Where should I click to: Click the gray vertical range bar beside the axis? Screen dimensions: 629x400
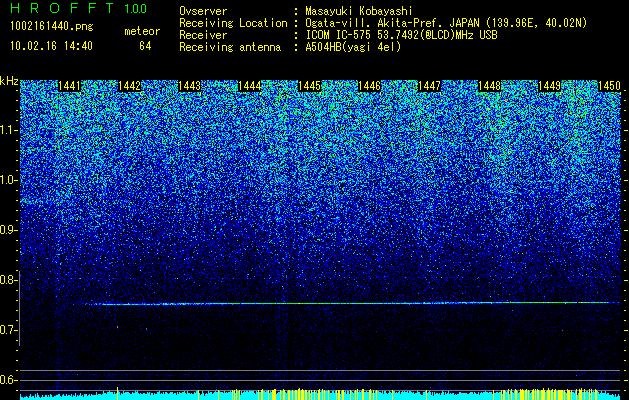[19, 308]
